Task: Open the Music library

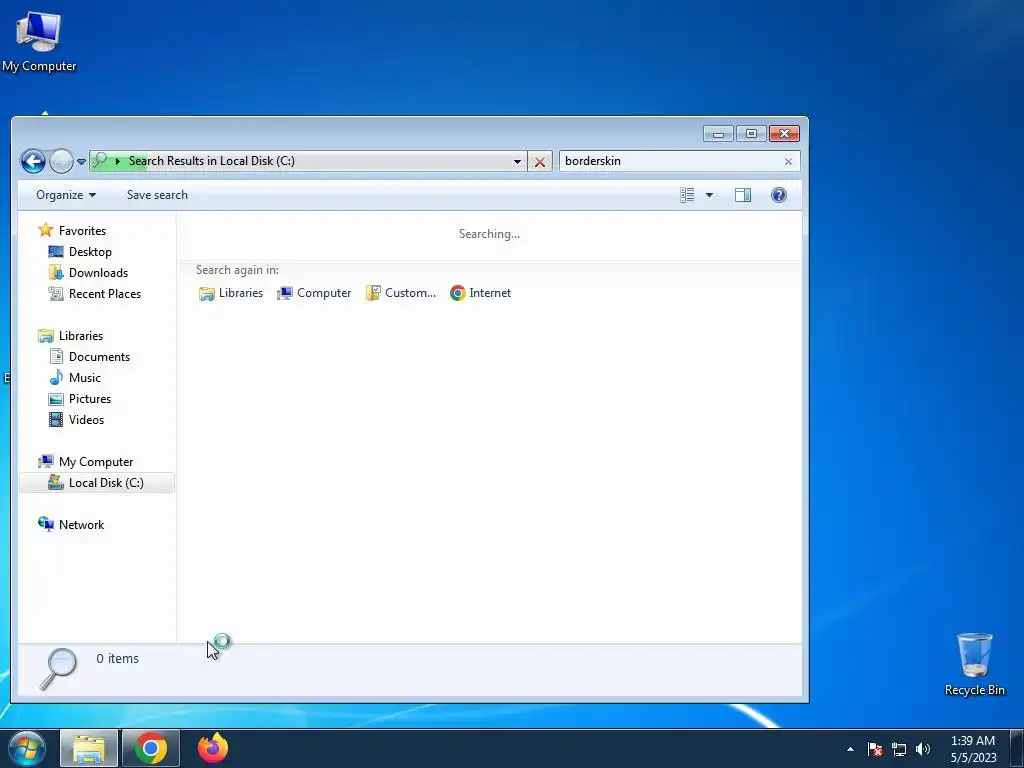Action: [85, 377]
